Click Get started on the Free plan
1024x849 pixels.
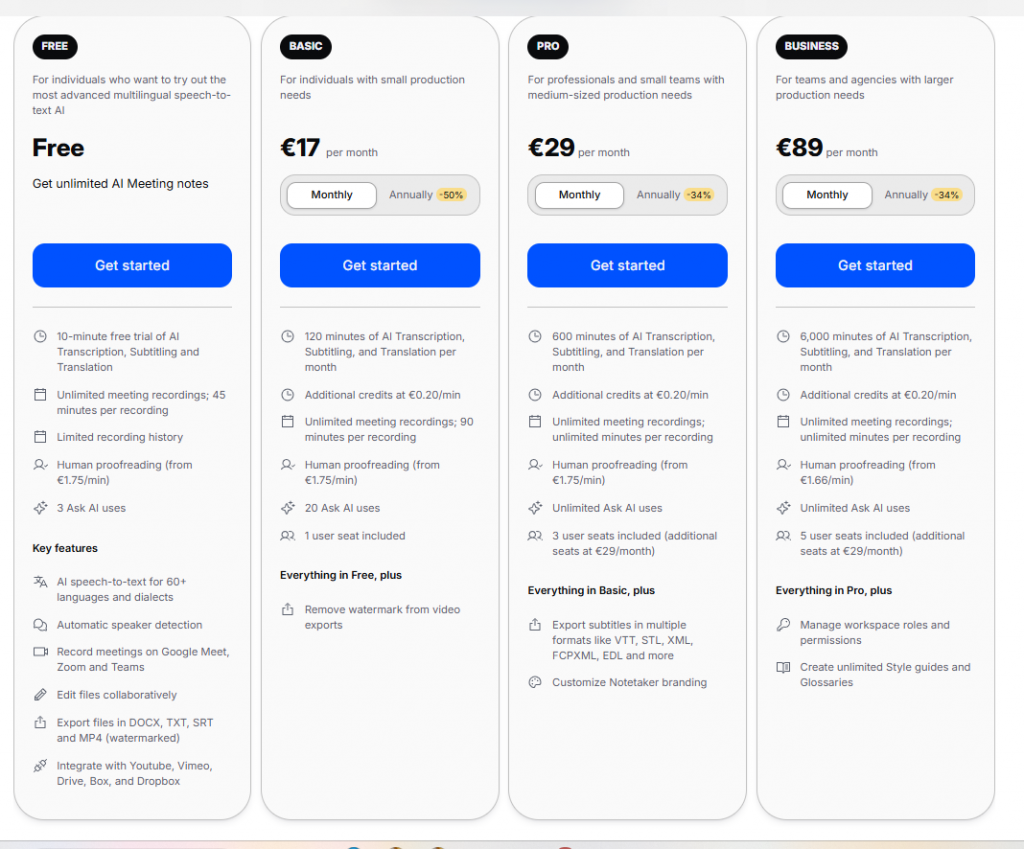tap(132, 265)
